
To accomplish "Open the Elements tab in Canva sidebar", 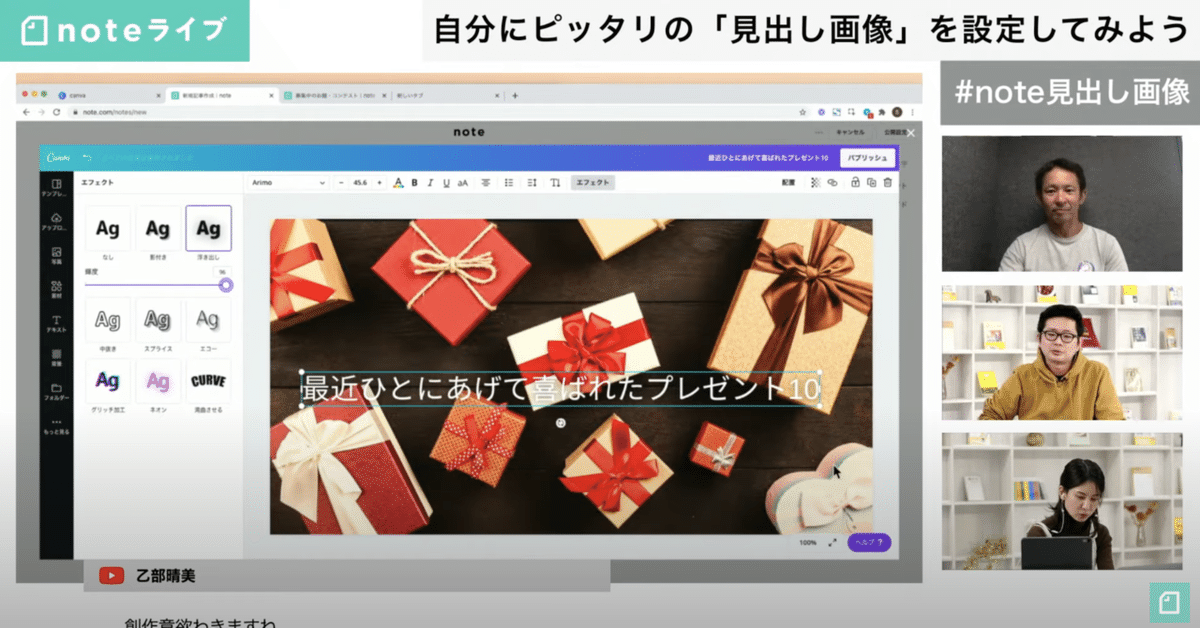I will 57,290.
